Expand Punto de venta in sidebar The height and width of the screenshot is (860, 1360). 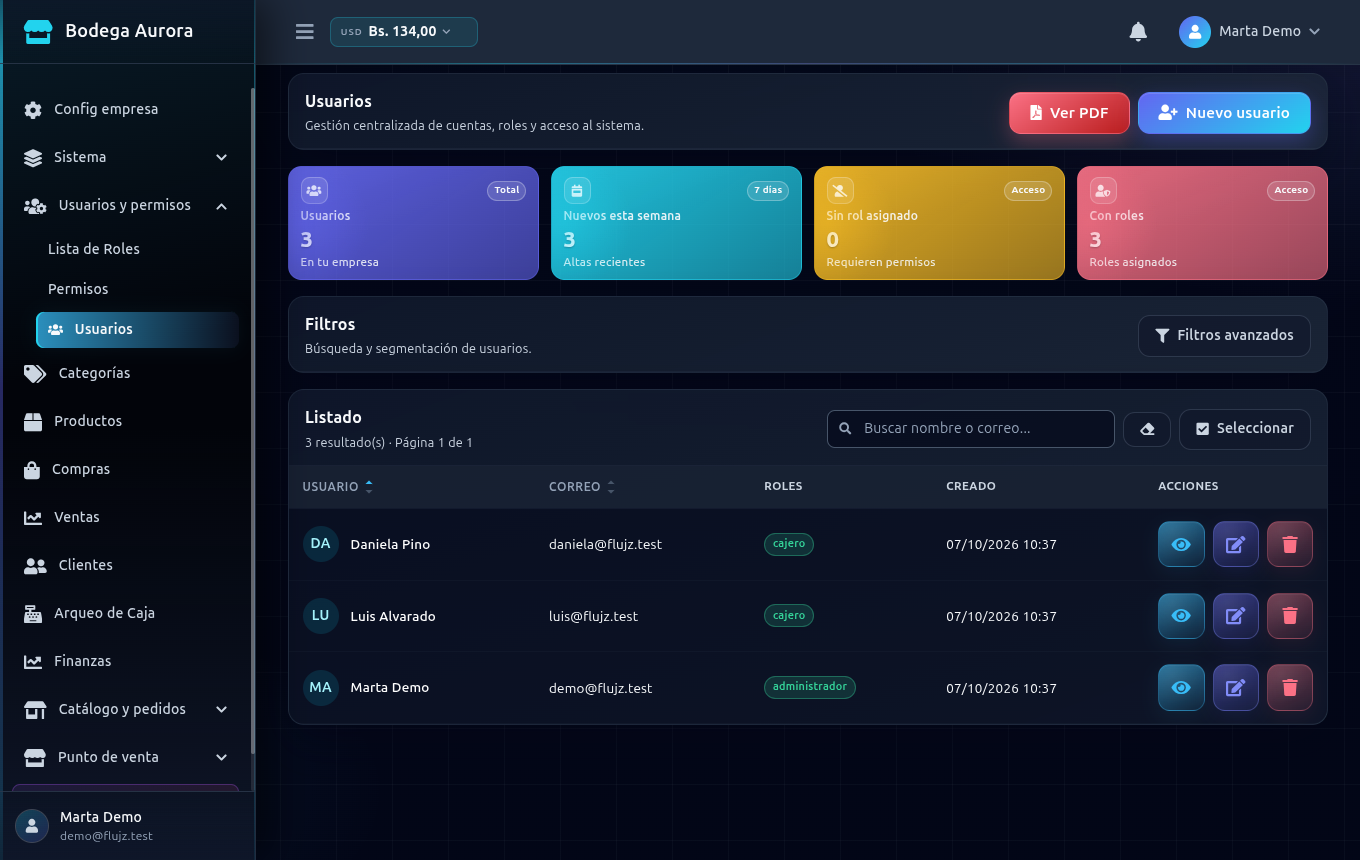tap(126, 757)
